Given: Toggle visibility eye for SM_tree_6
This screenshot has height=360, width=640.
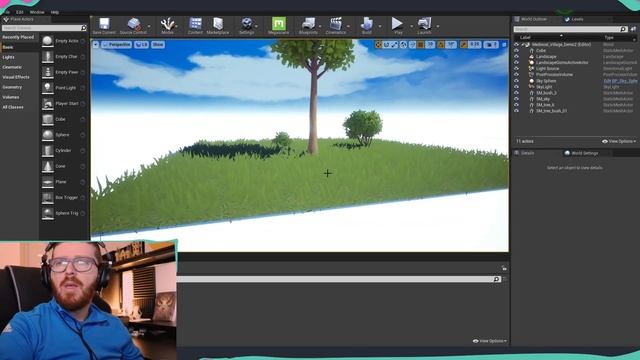Looking at the screenshot, I should tap(516, 105).
